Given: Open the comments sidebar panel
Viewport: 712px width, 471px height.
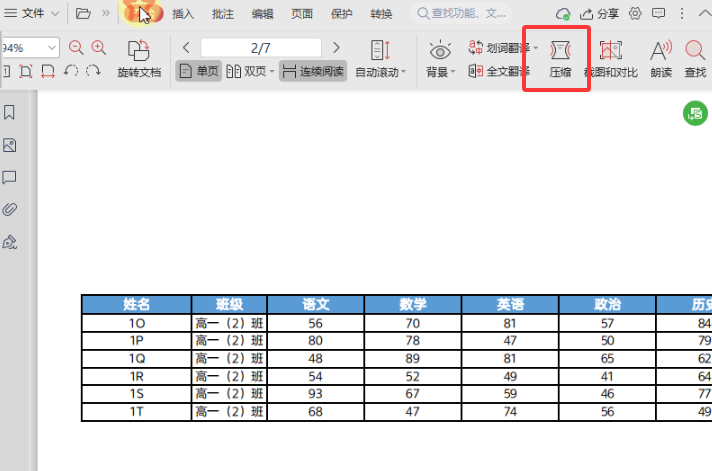Looking at the screenshot, I should (x=10, y=177).
